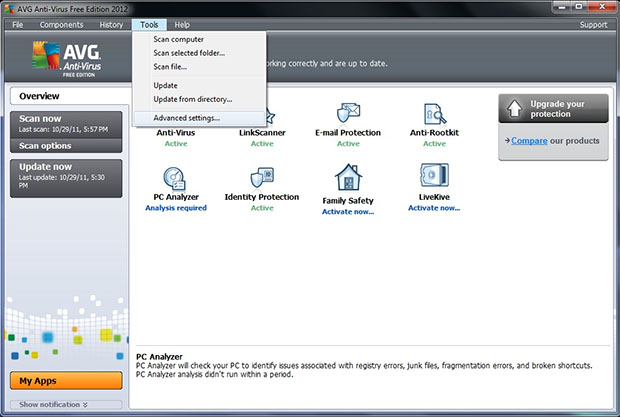Open the LiveKive vault icon
Viewport: 620px width, 417px height.
pos(434,175)
